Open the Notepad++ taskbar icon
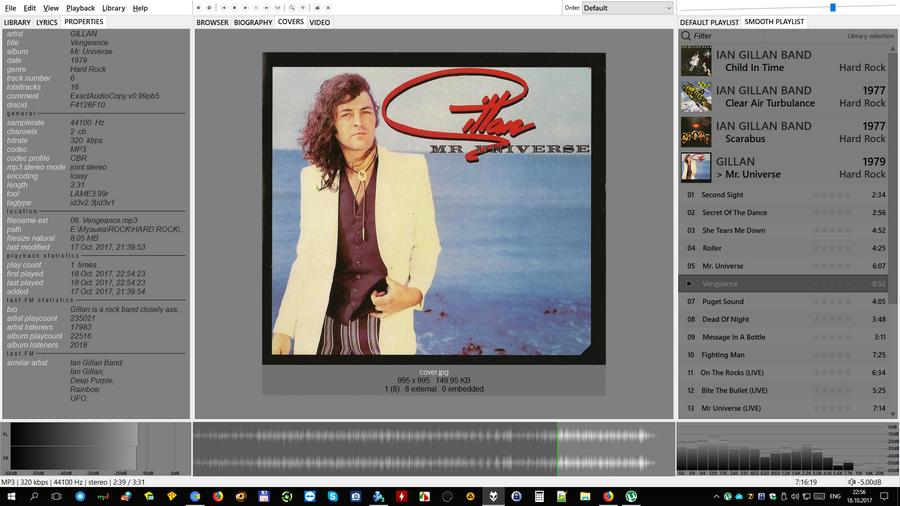900x506 pixels. click(562, 496)
